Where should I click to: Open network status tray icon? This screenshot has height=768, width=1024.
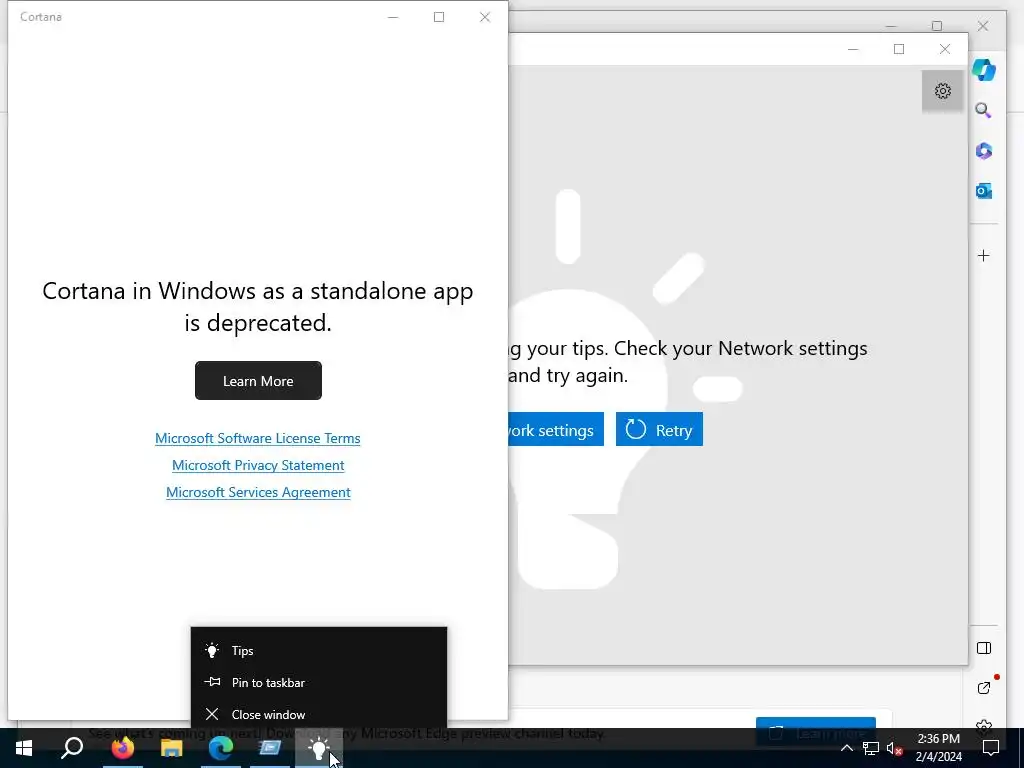tap(871, 748)
